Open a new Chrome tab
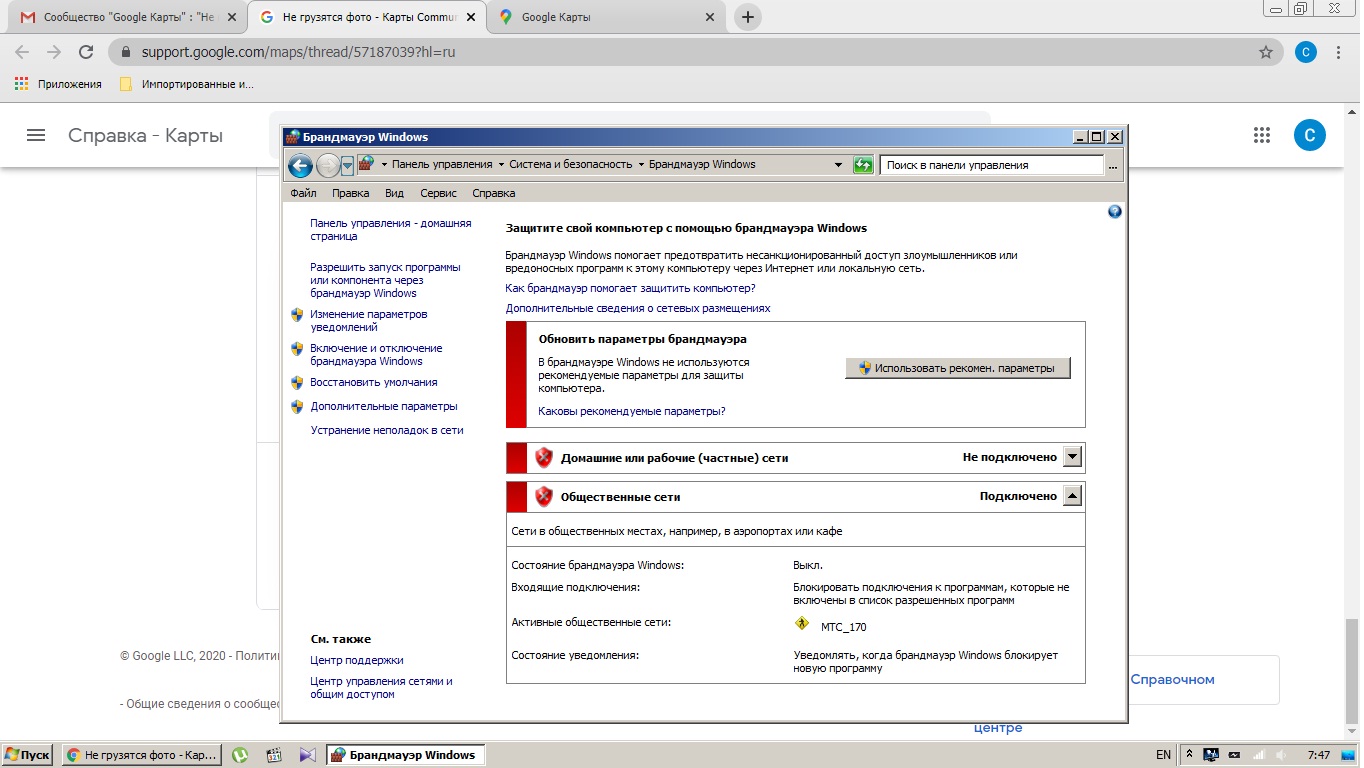 (x=747, y=17)
